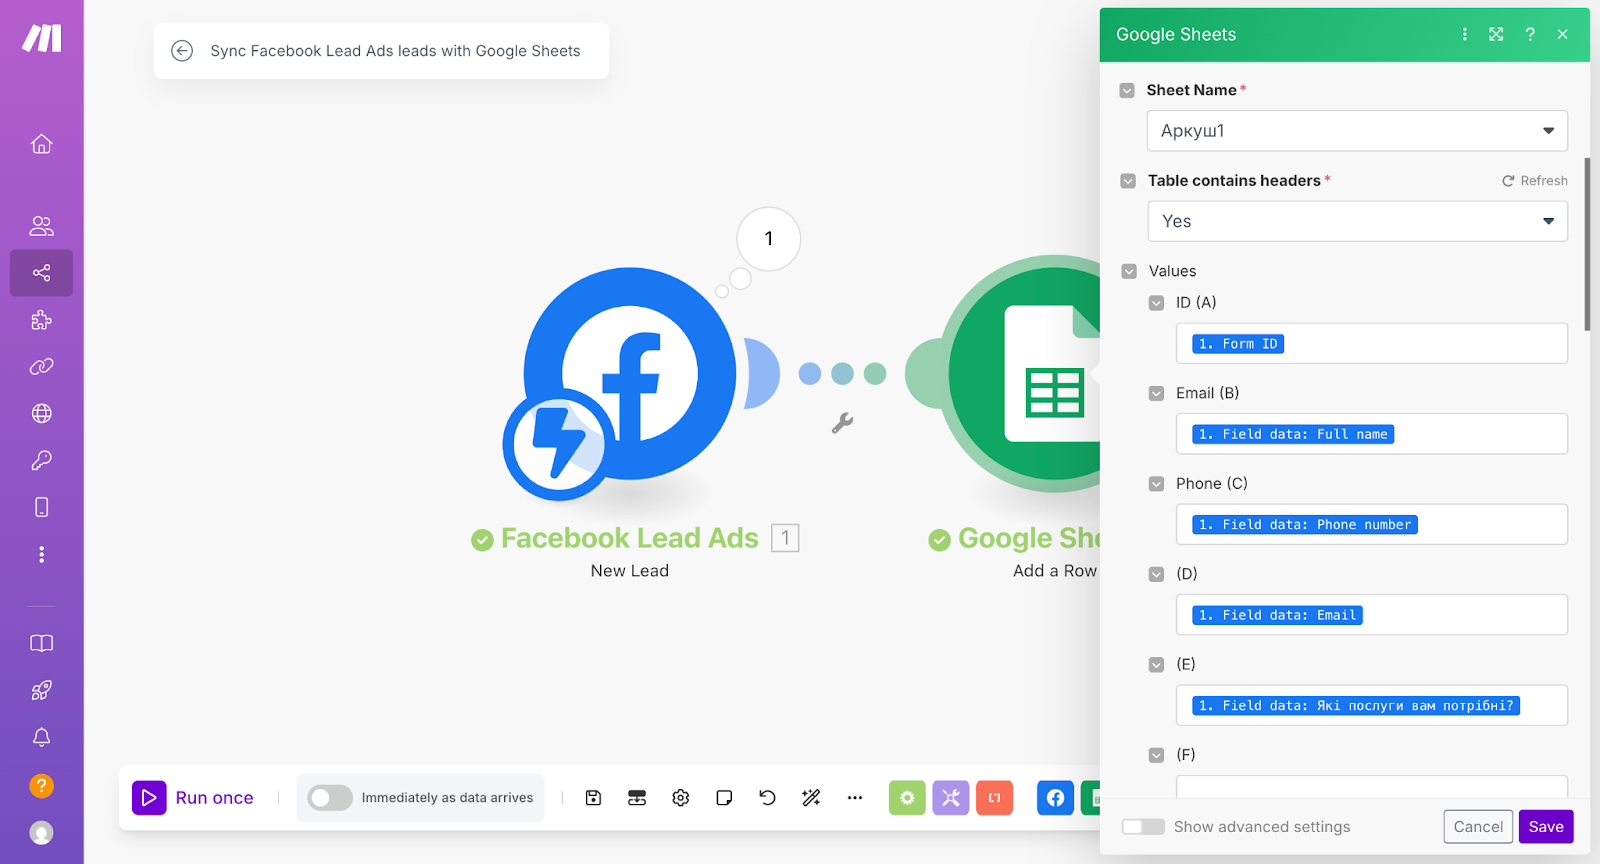Click the Save scenario disk icon
This screenshot has height=864, width=1600.
tap(593, 797)
